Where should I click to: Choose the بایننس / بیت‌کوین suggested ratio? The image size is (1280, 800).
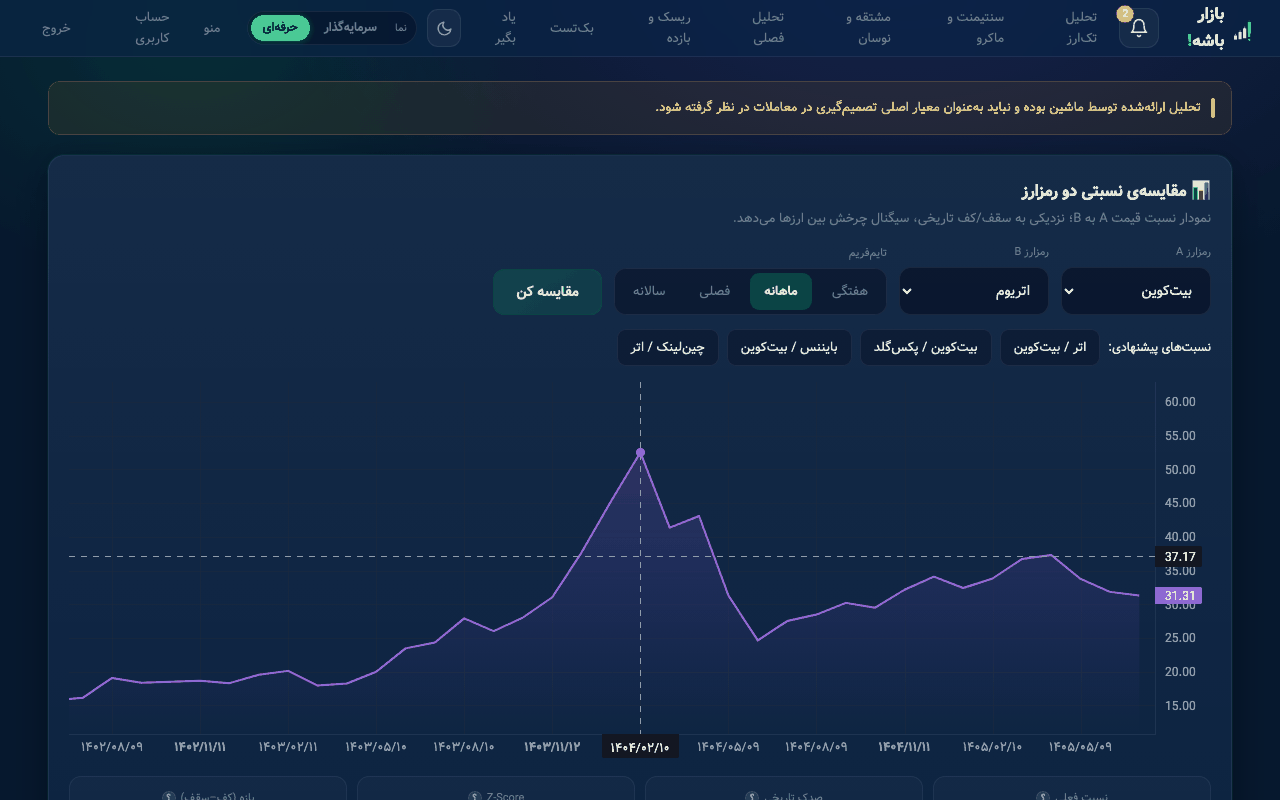[789, 347]
